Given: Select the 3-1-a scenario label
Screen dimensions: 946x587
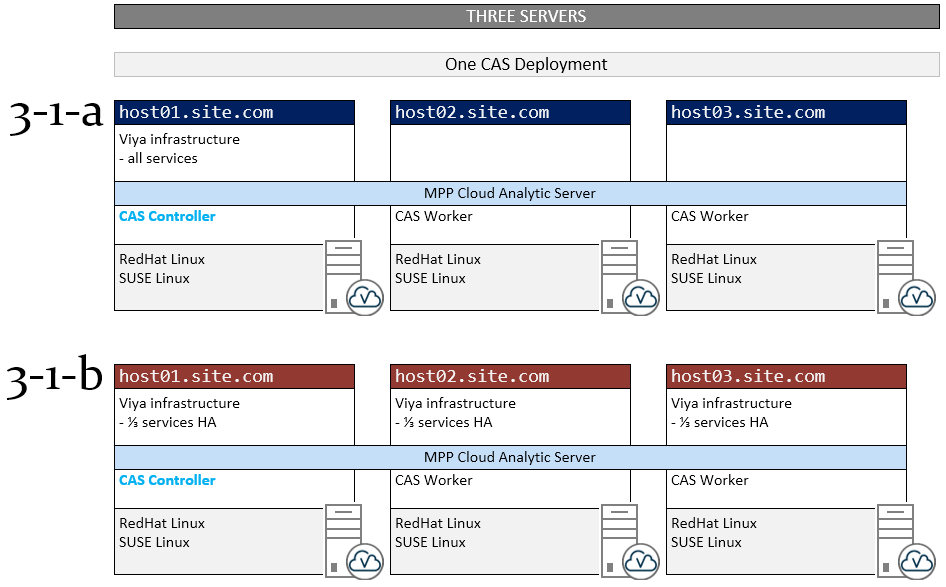Looking at the screenshot, I should click(56, 115).
